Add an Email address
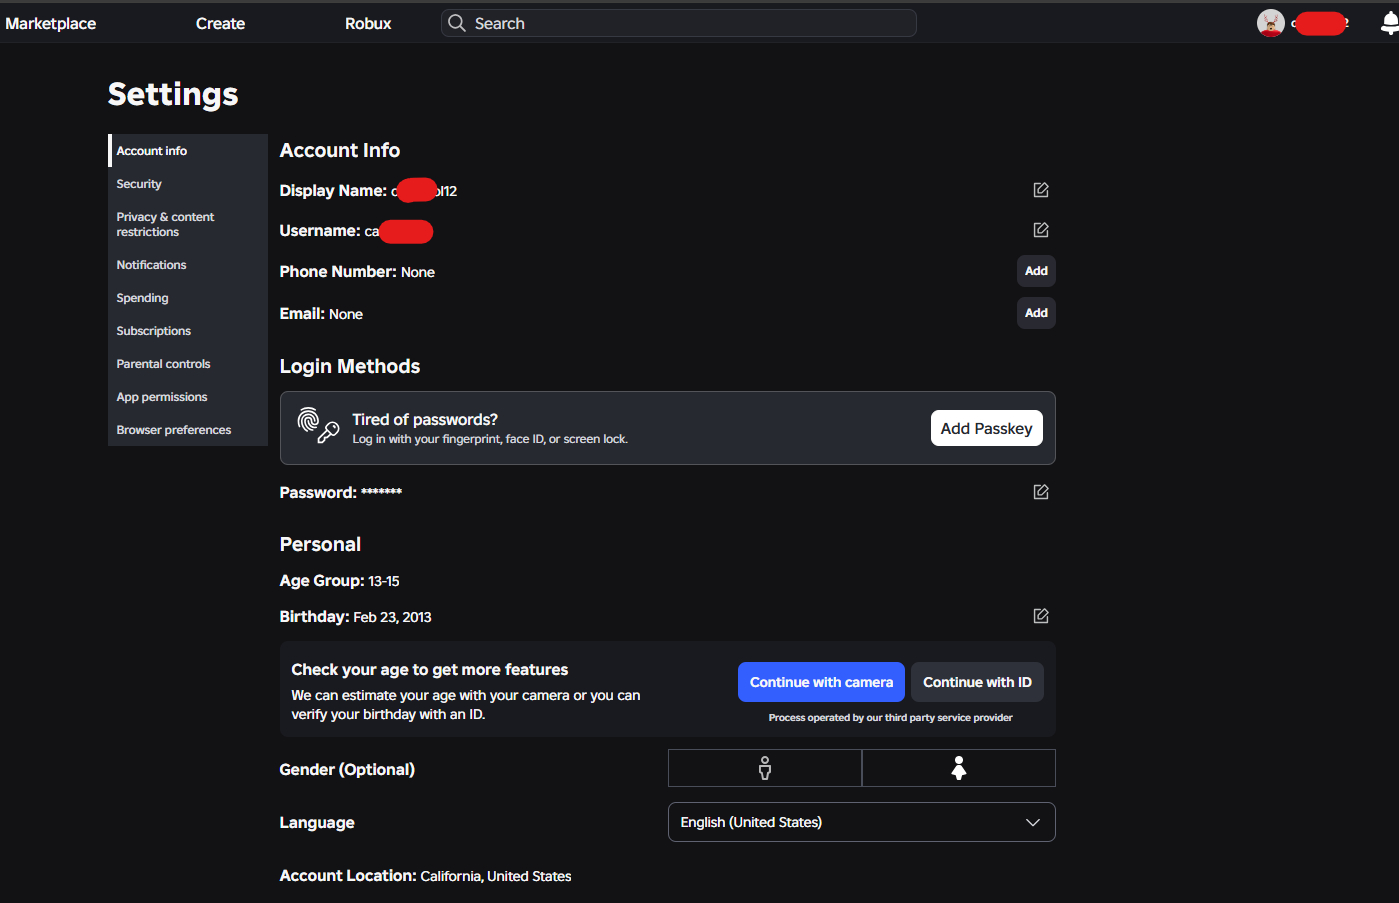The height and width of the screenshot is (903, 1399). click(x=1036, y=313)
